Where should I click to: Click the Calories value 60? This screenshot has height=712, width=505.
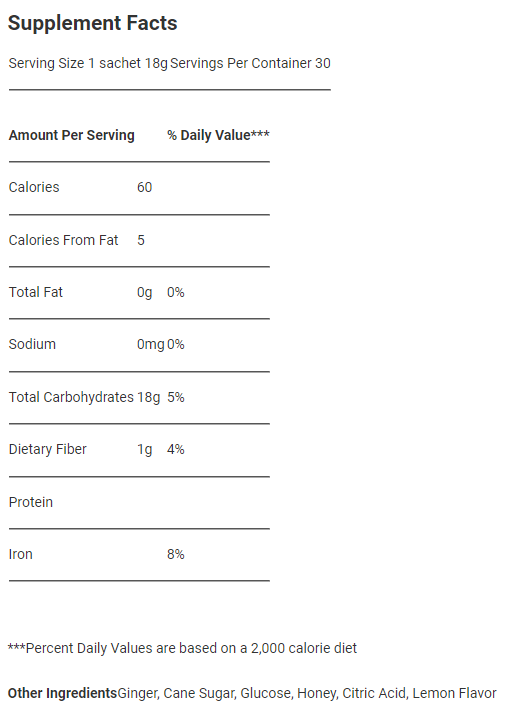point(144,187)
